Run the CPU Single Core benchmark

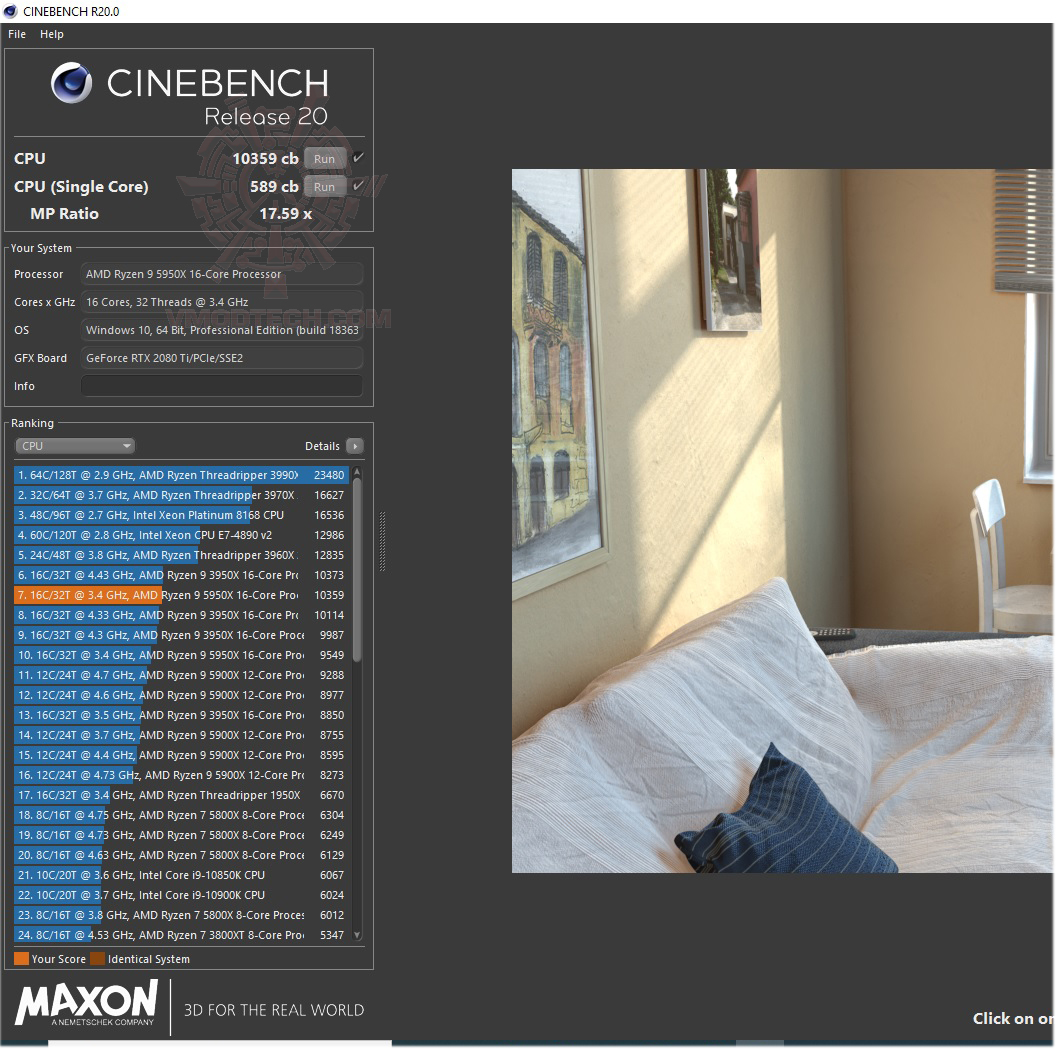pos(325,187)
